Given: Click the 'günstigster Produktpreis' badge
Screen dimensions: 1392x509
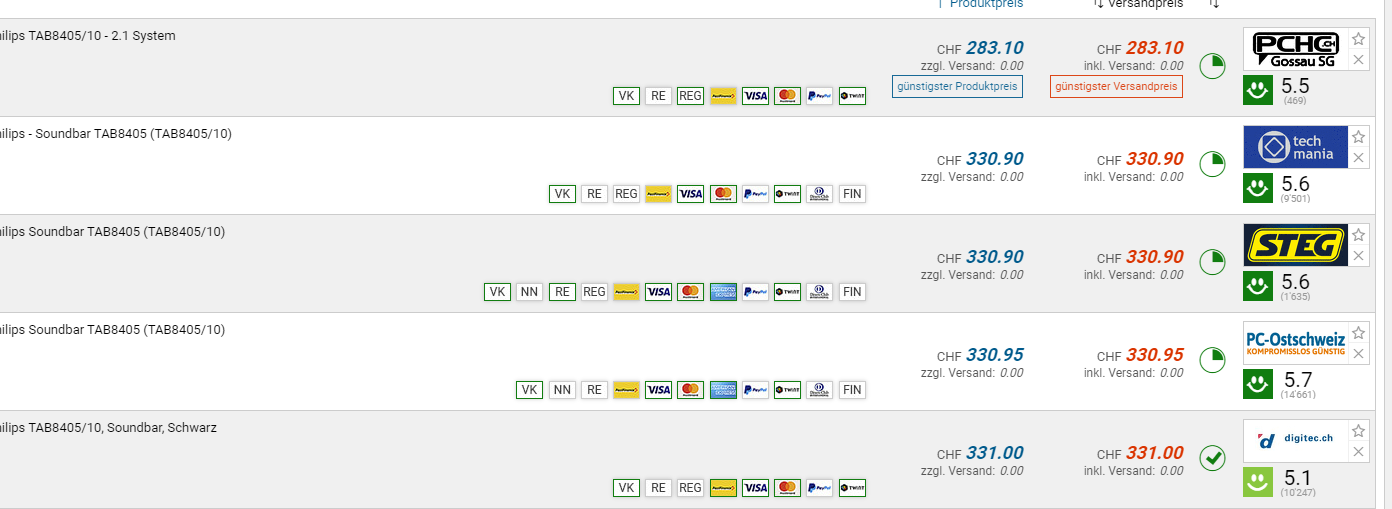Looking at the screenshot, I should (x=957, y=87).
